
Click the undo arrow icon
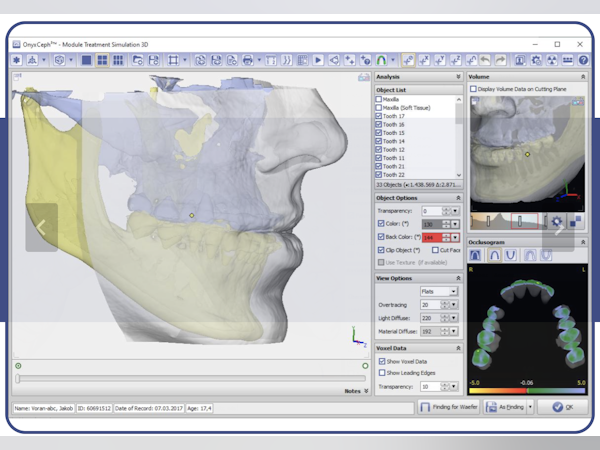pos(485,60)
